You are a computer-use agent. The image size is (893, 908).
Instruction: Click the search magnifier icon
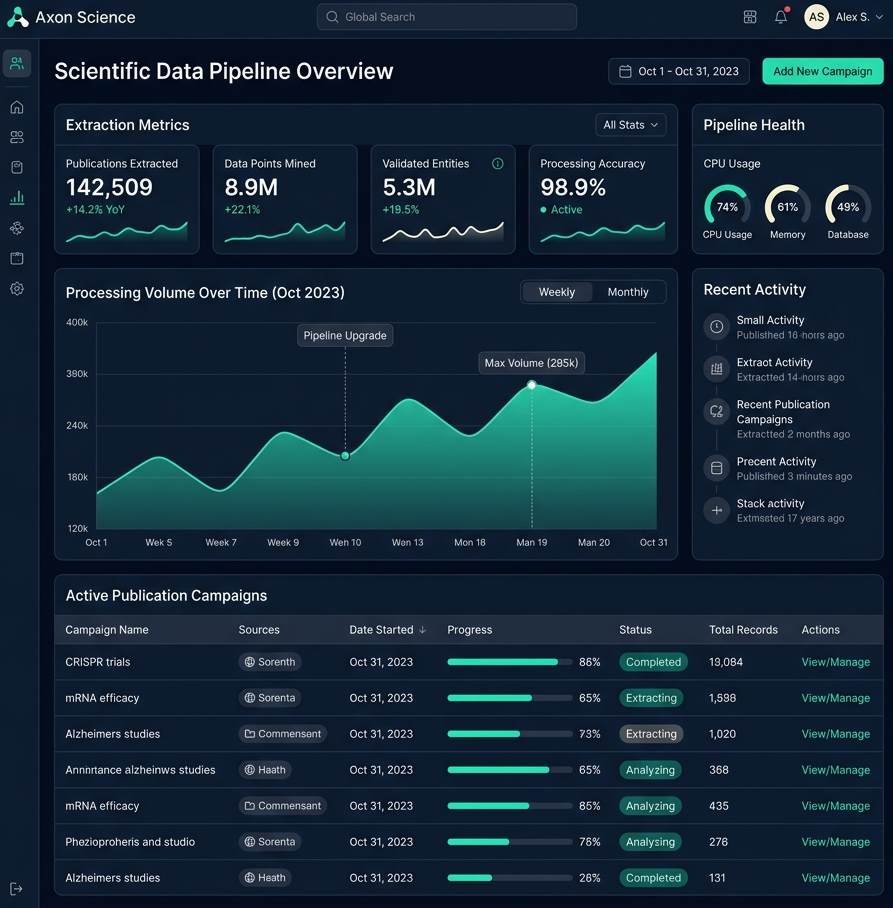[x=332, y=17]
